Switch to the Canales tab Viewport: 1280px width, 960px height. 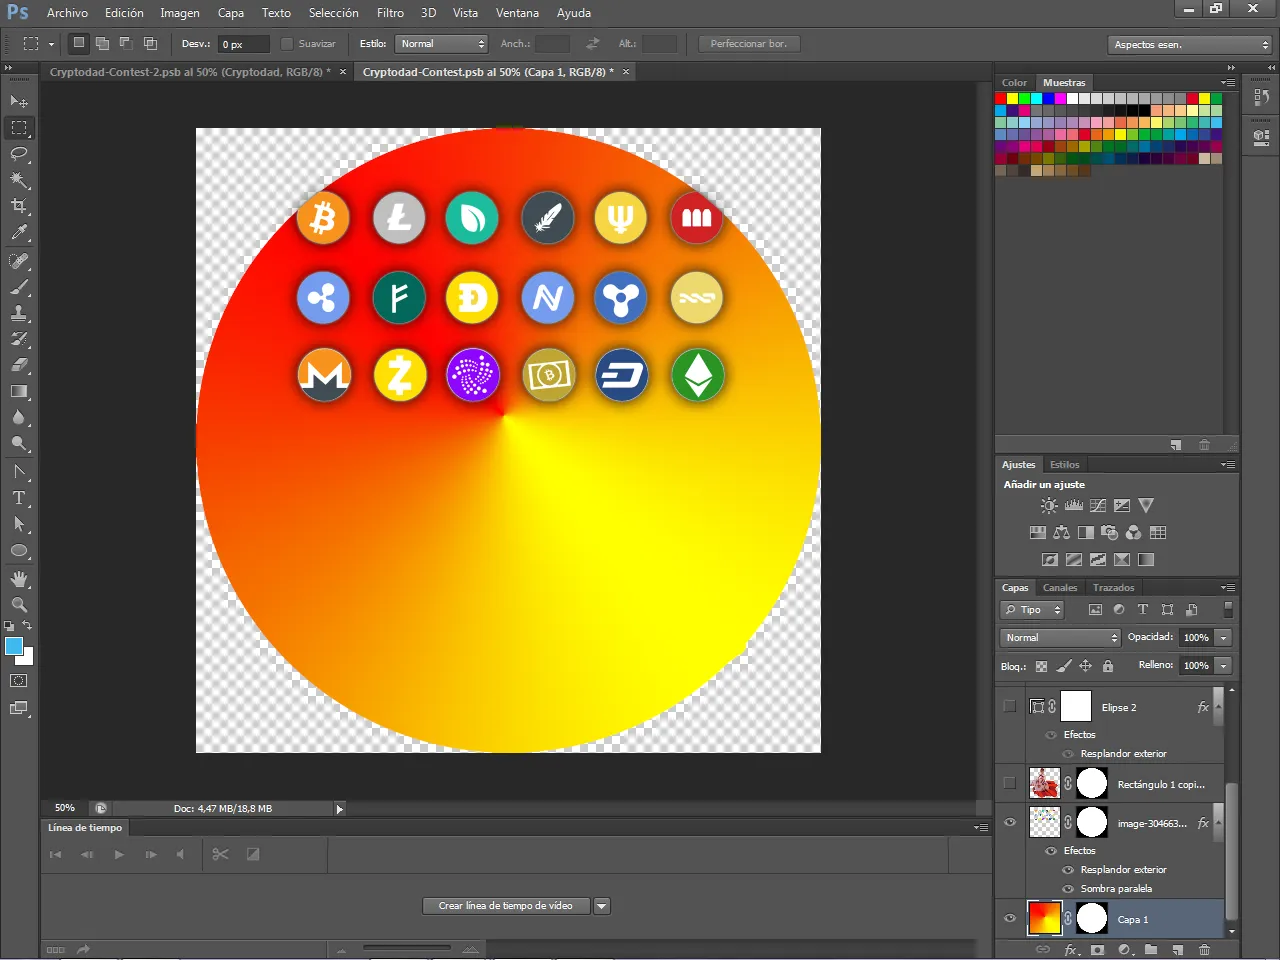1060,588
